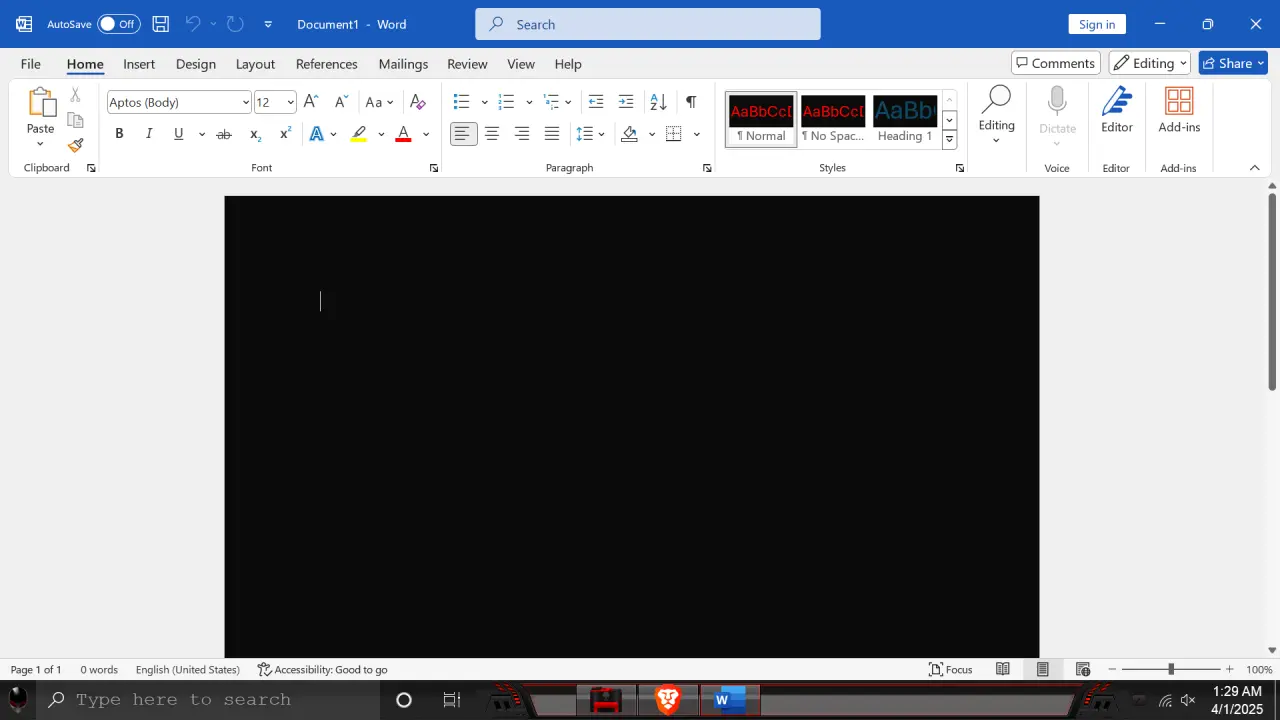Switch to the References tab
Image resolution: width=1280 pixels, height=720 pixels.
(327, 64)
